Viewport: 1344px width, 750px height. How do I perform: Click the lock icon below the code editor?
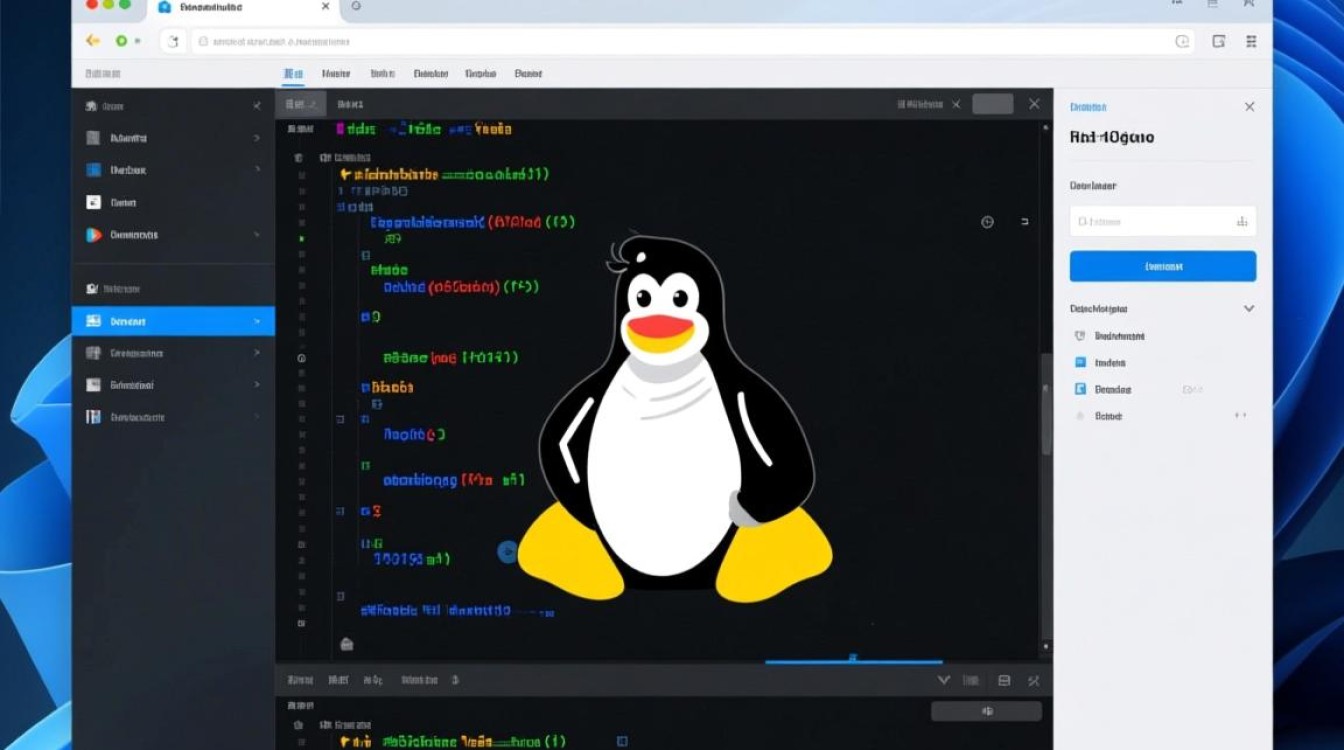point(346,645)
